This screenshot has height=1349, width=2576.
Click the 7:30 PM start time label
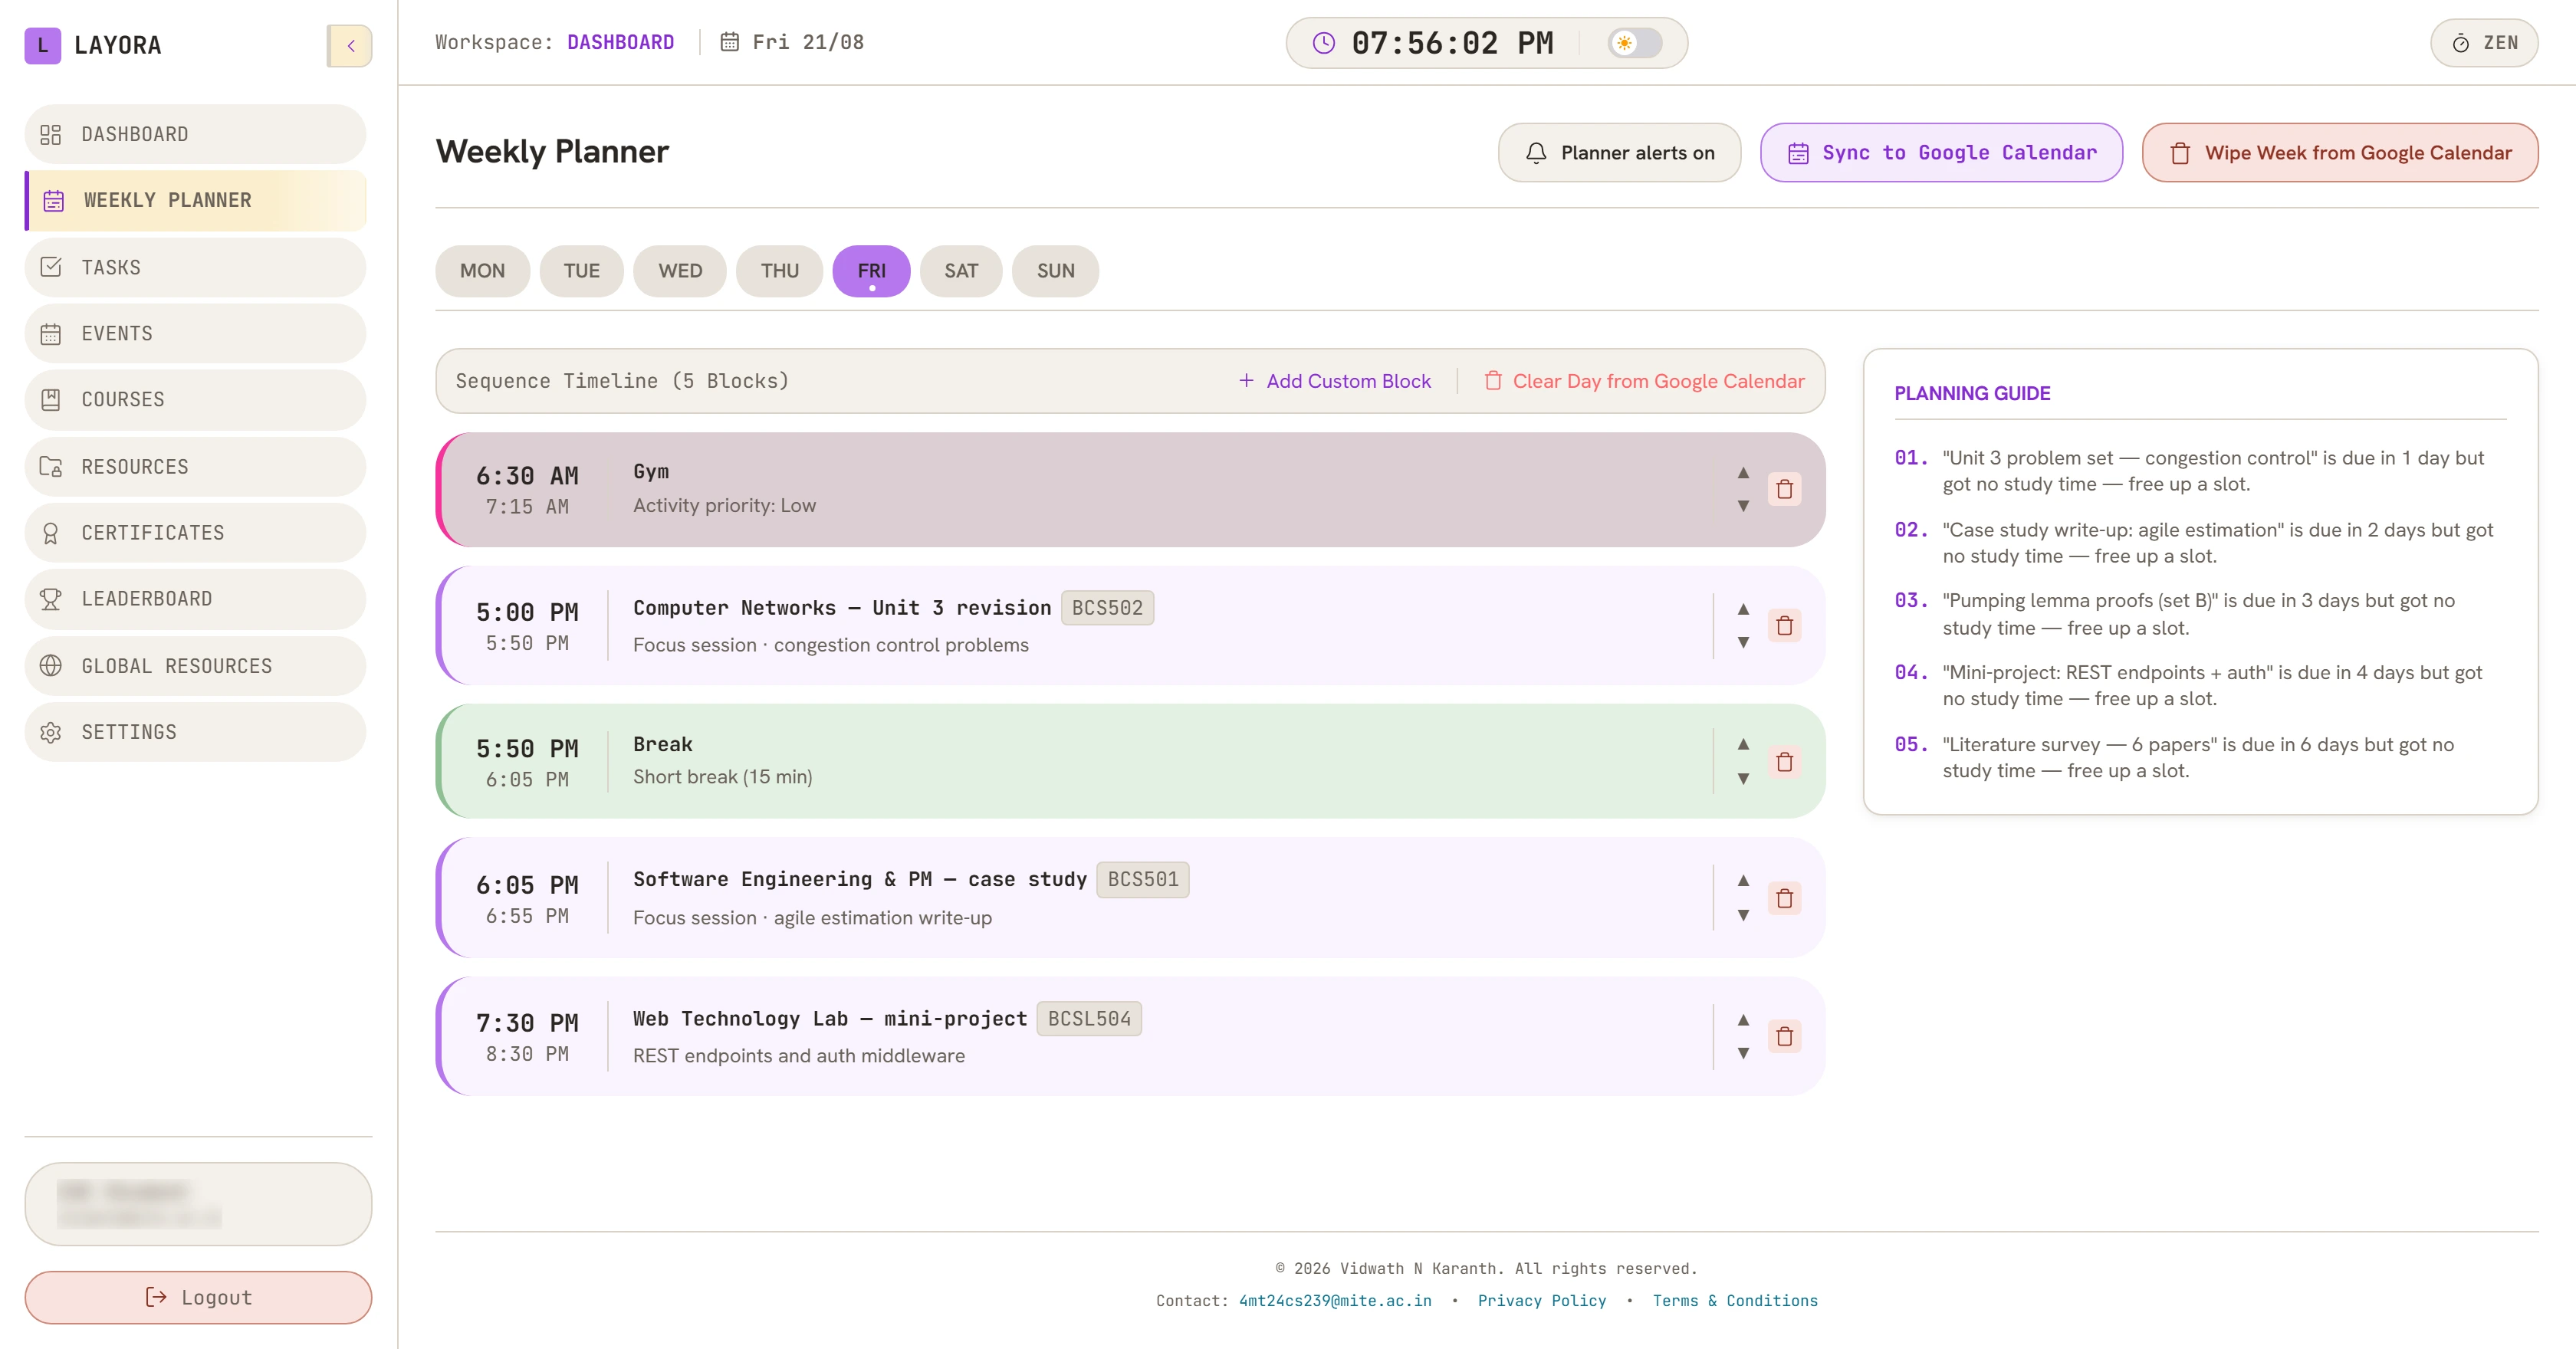527,1023
